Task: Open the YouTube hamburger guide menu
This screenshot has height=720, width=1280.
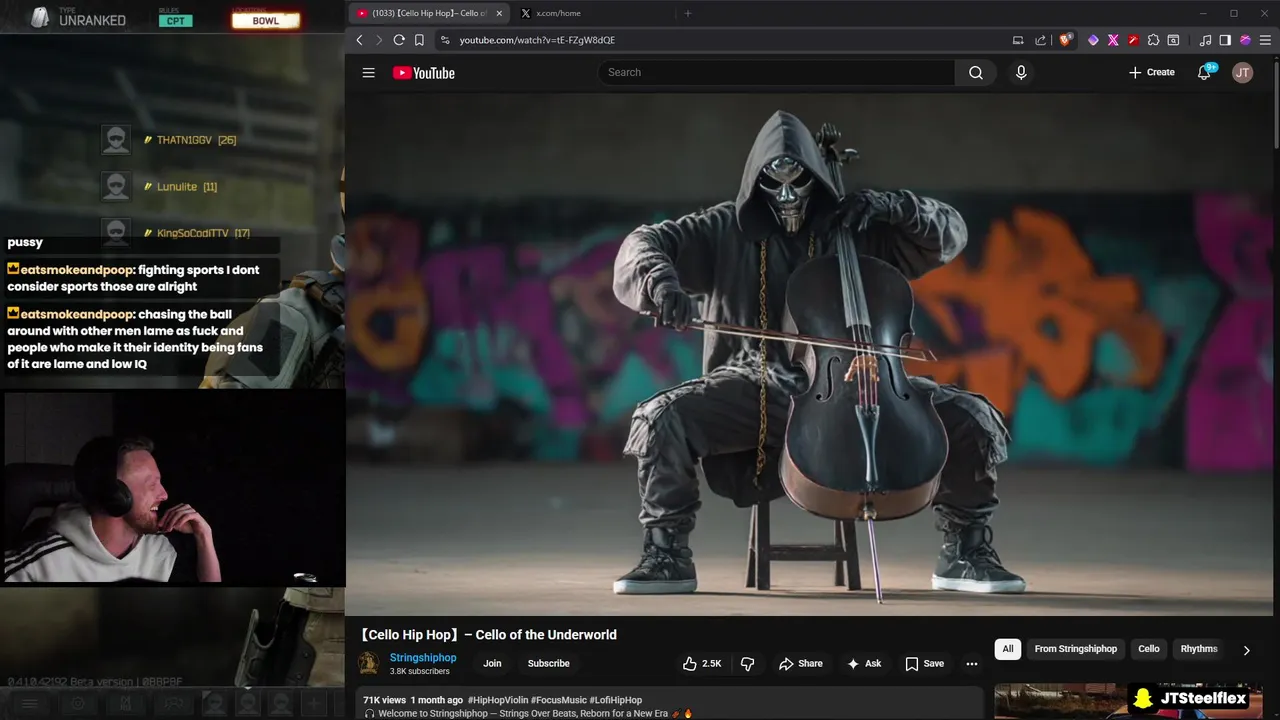Action: (369, 72)
